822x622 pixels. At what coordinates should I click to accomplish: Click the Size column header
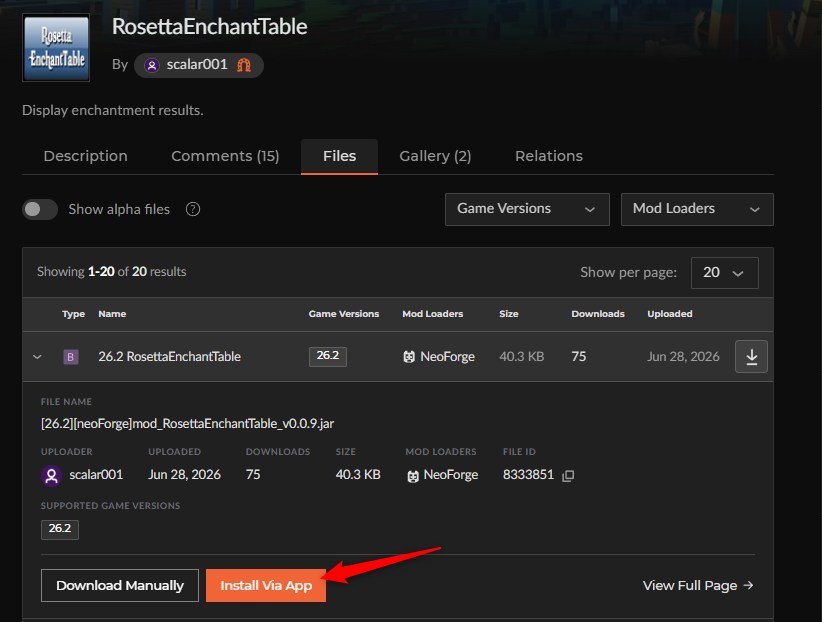coord(509,314)
